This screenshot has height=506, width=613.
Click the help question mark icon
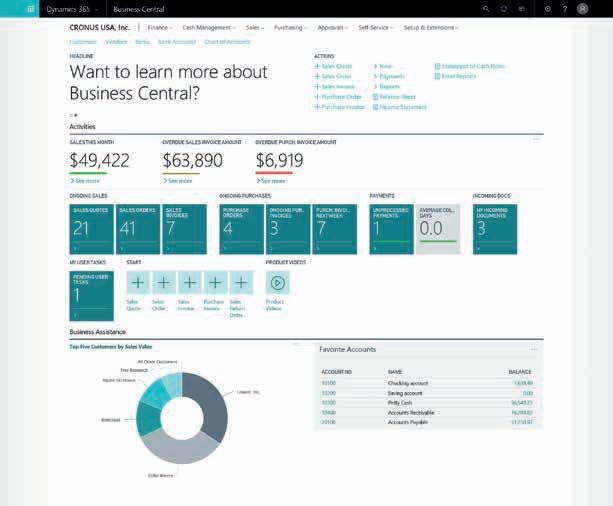(565, 9)
